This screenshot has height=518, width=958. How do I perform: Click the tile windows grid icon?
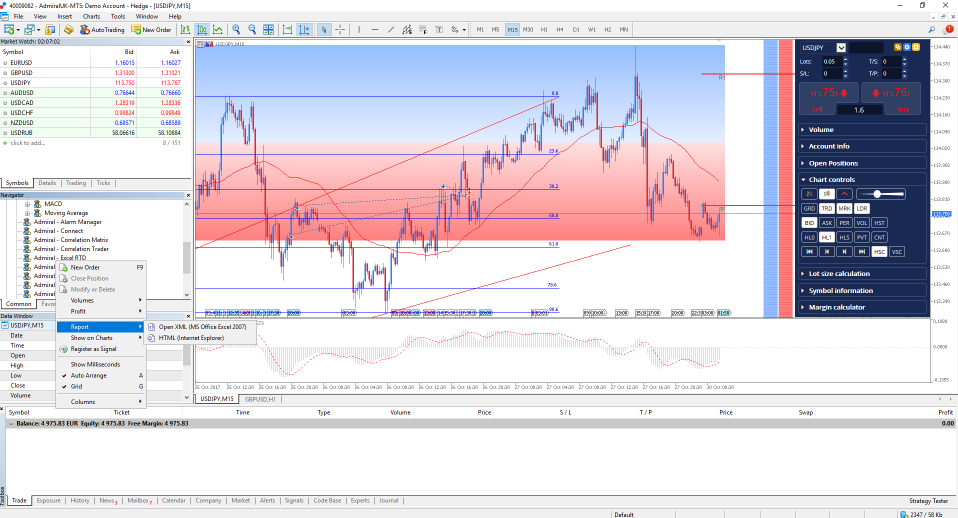pos(268,29)
